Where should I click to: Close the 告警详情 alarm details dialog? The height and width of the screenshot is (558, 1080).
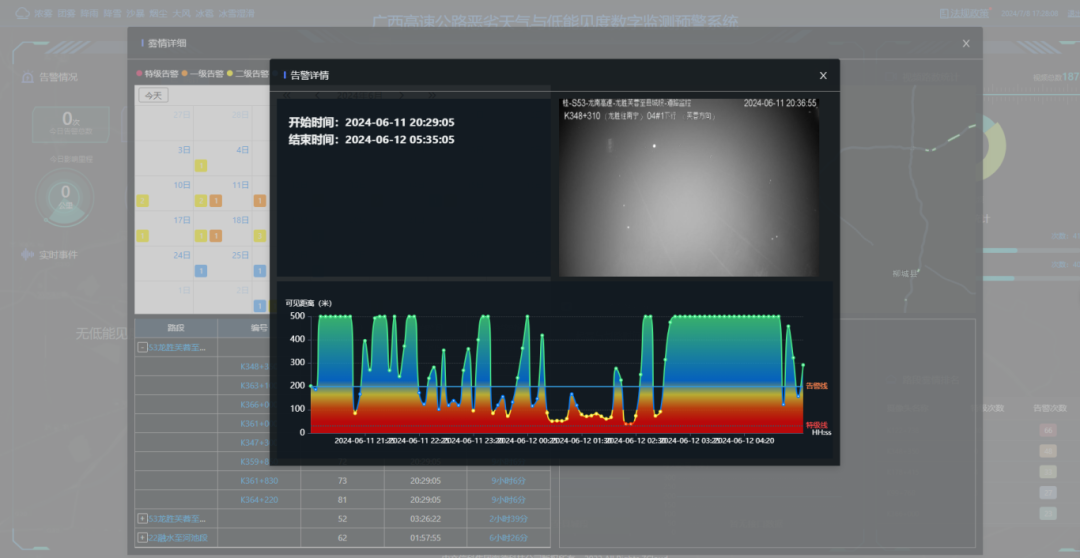[822, 76]
